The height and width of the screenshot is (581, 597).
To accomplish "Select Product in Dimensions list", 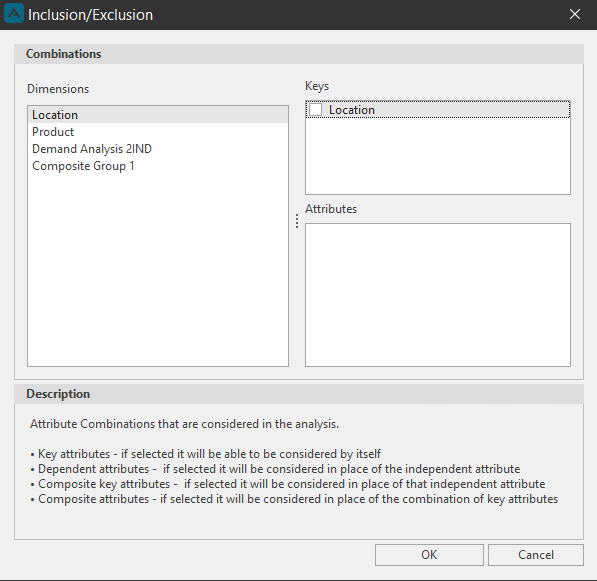I will 158,132.
